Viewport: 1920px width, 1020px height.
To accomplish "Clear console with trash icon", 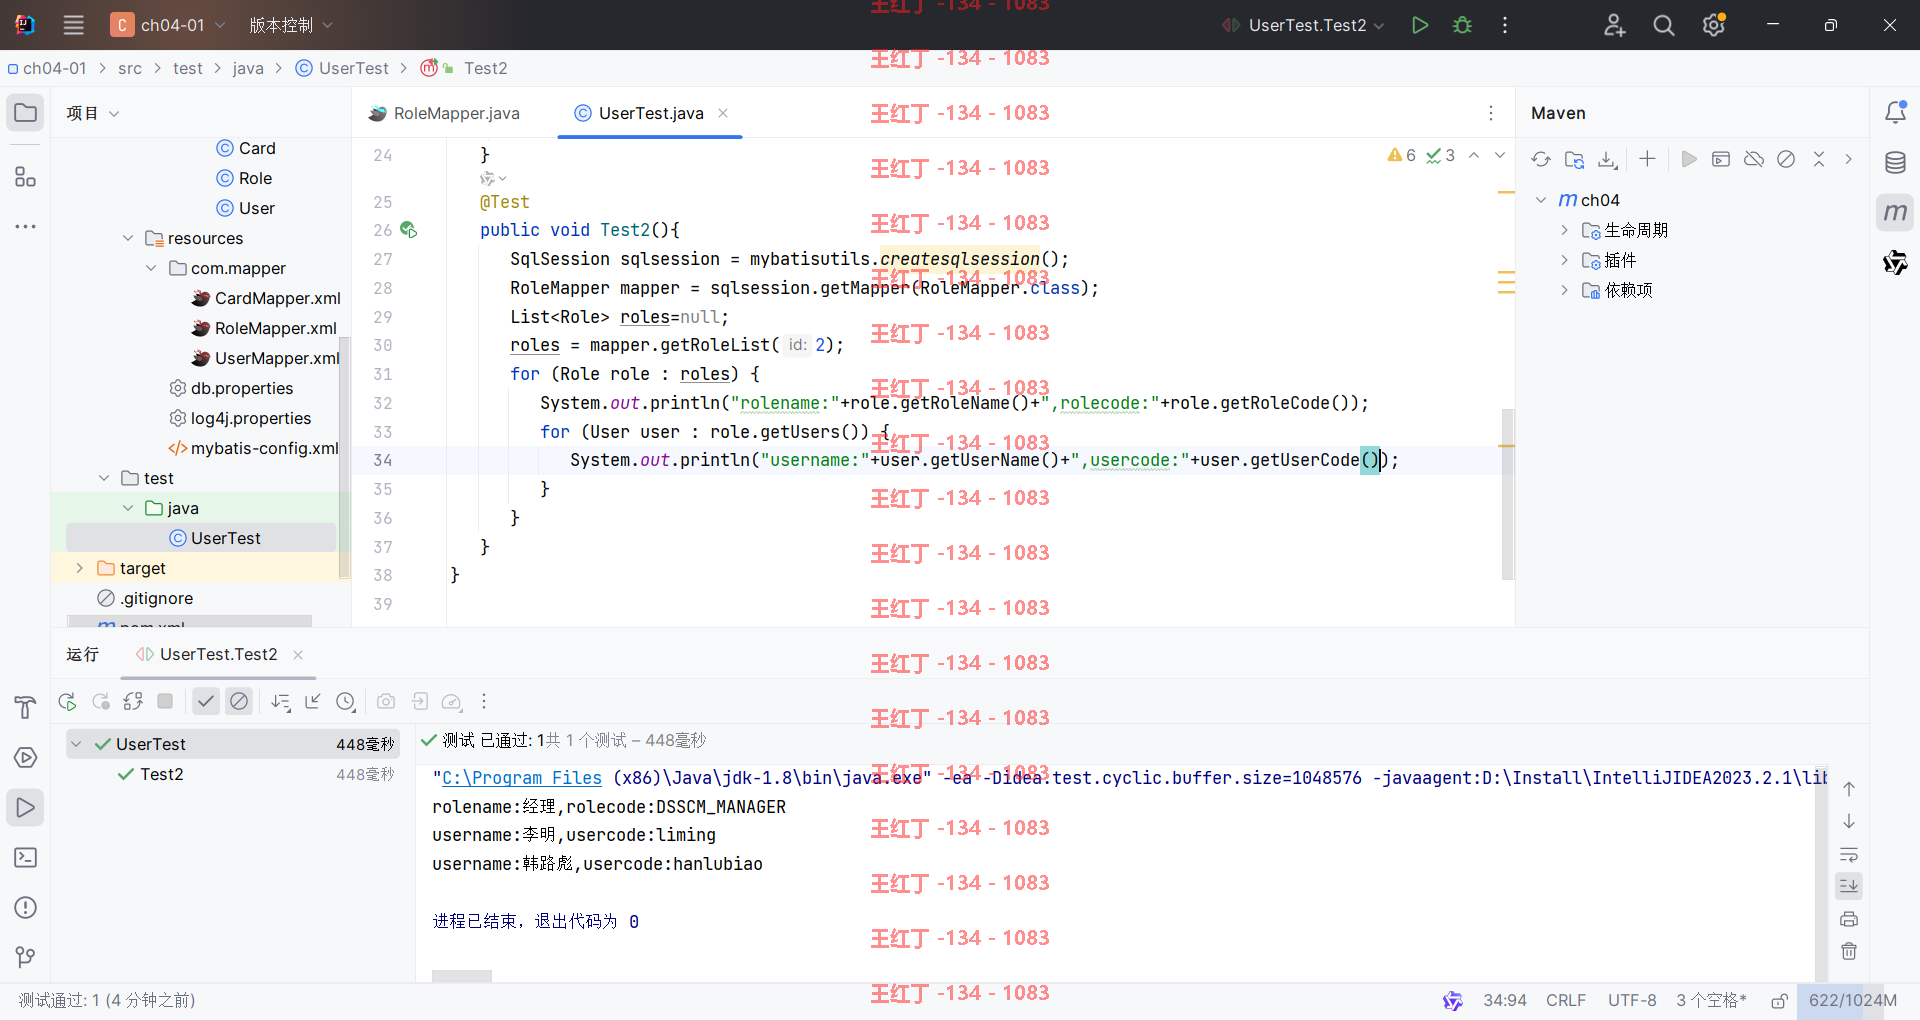I will (1849, 951).
